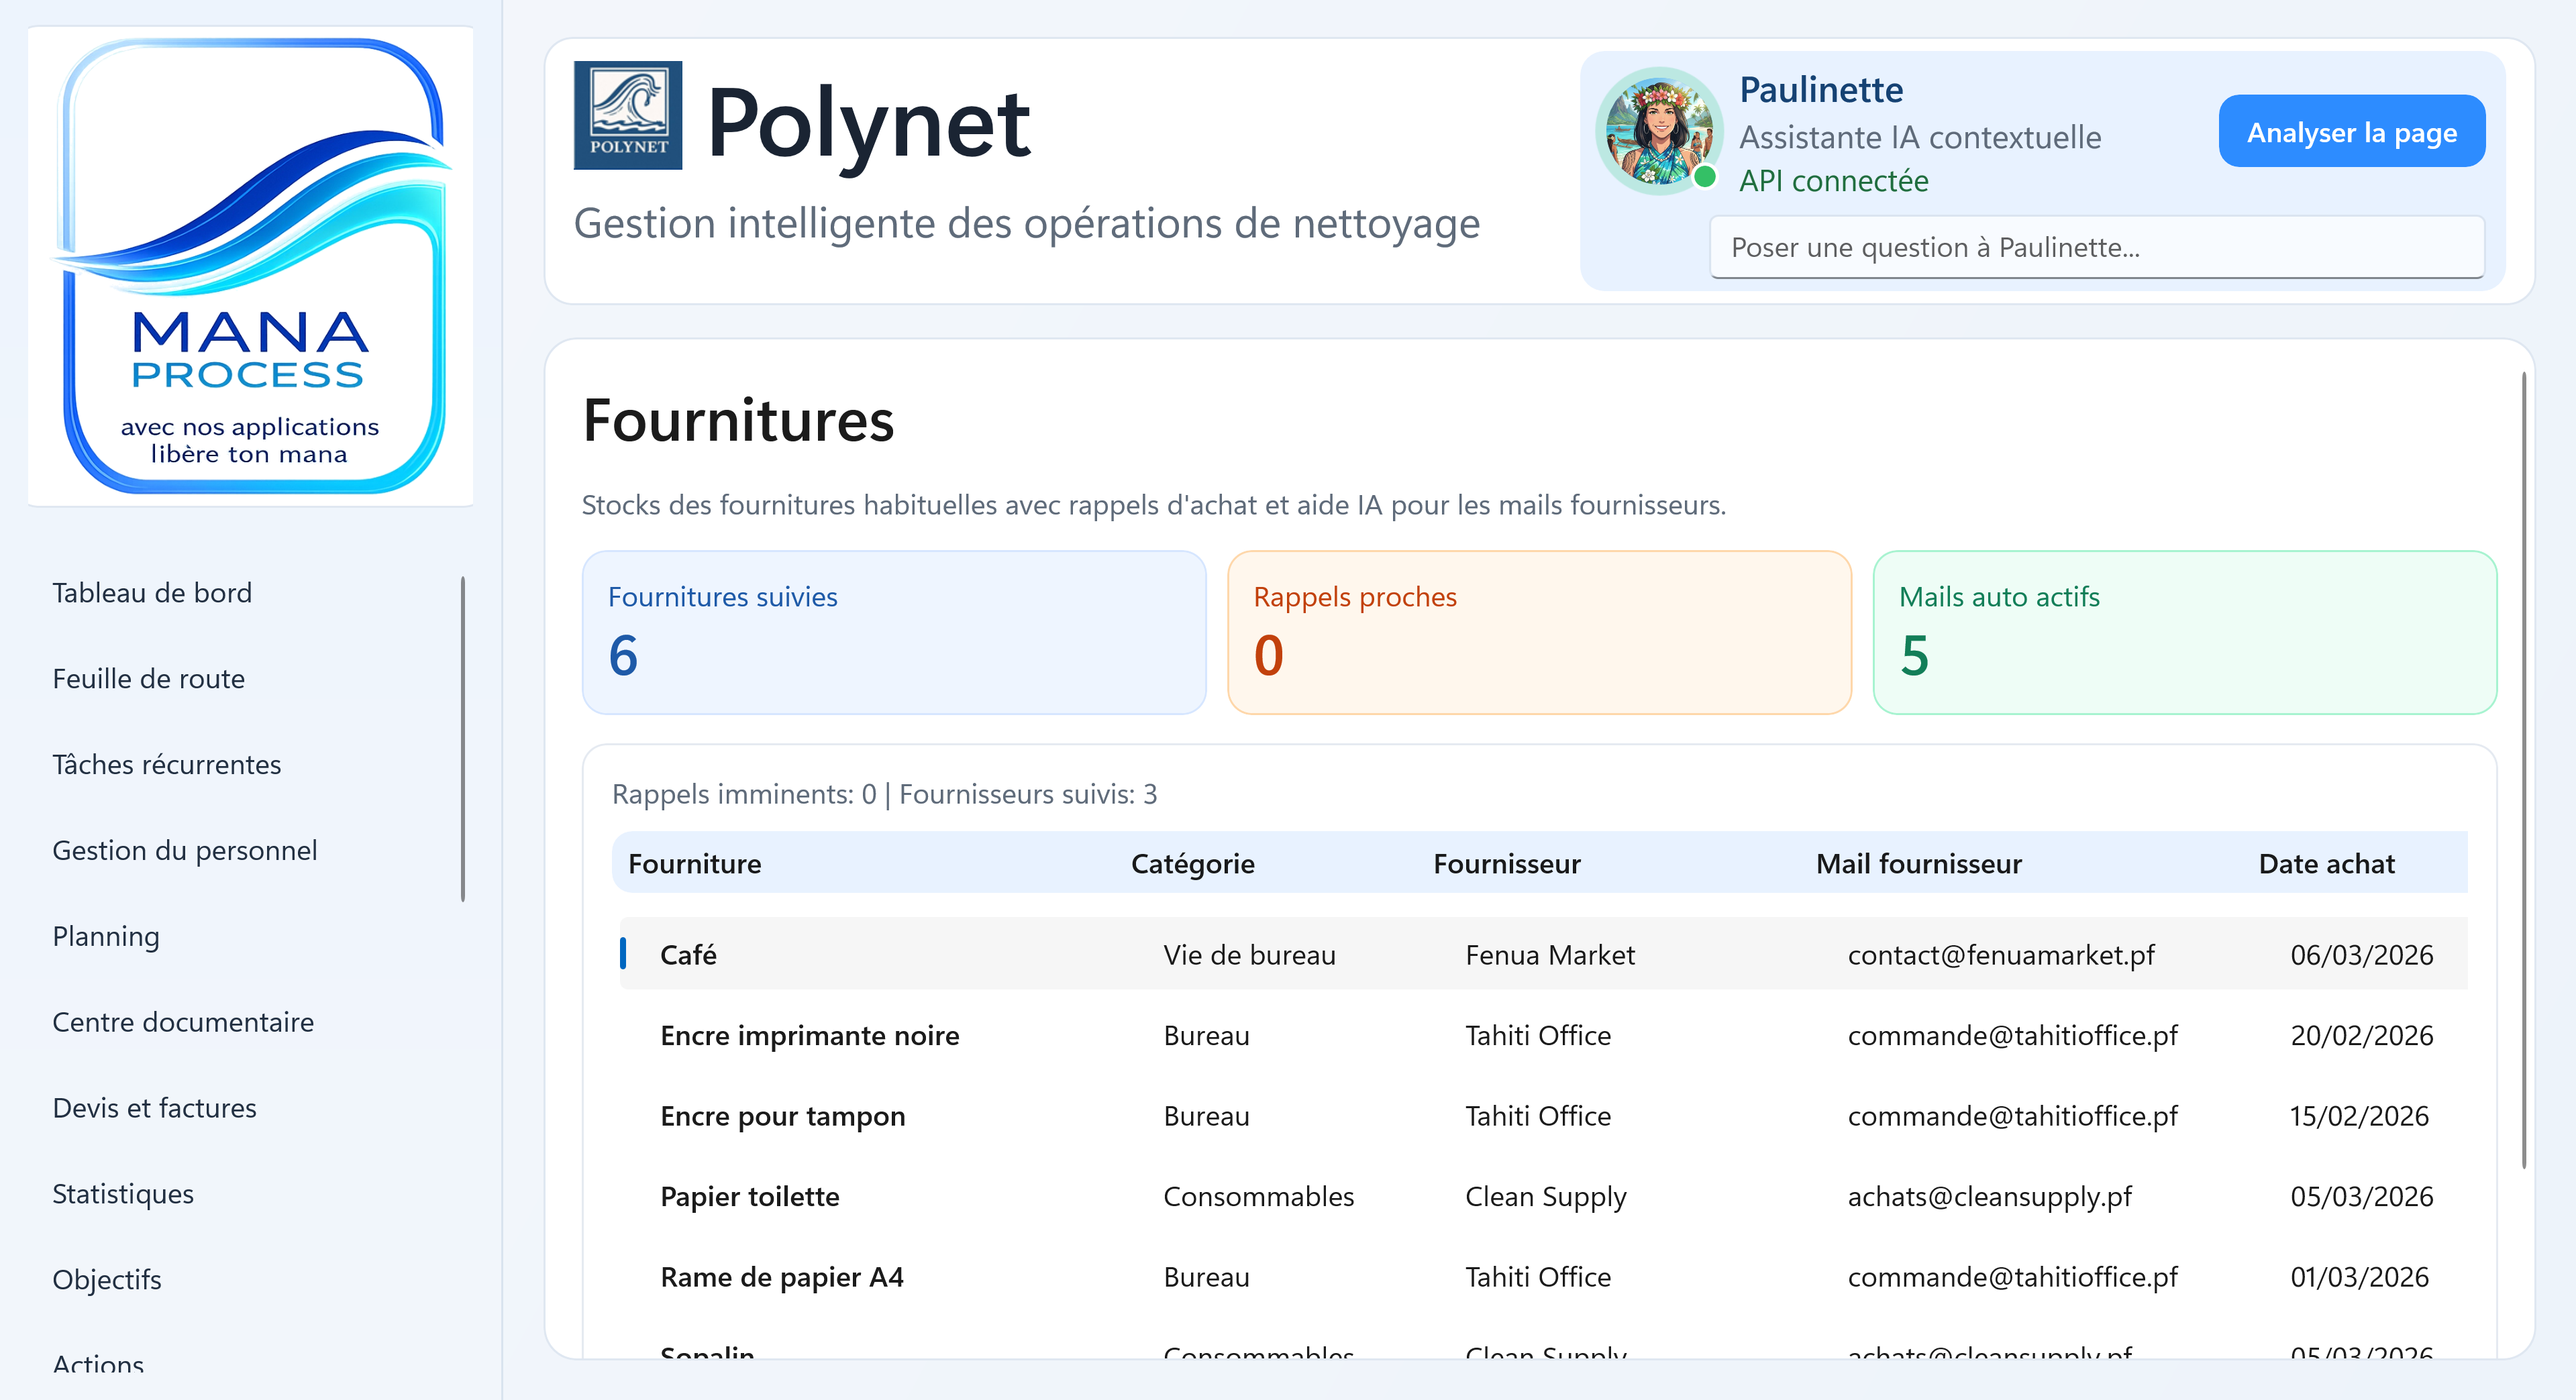This screenshot has height=1400, width=2576.
Task: Go to Feuille de route
Action: coord(149,679)
